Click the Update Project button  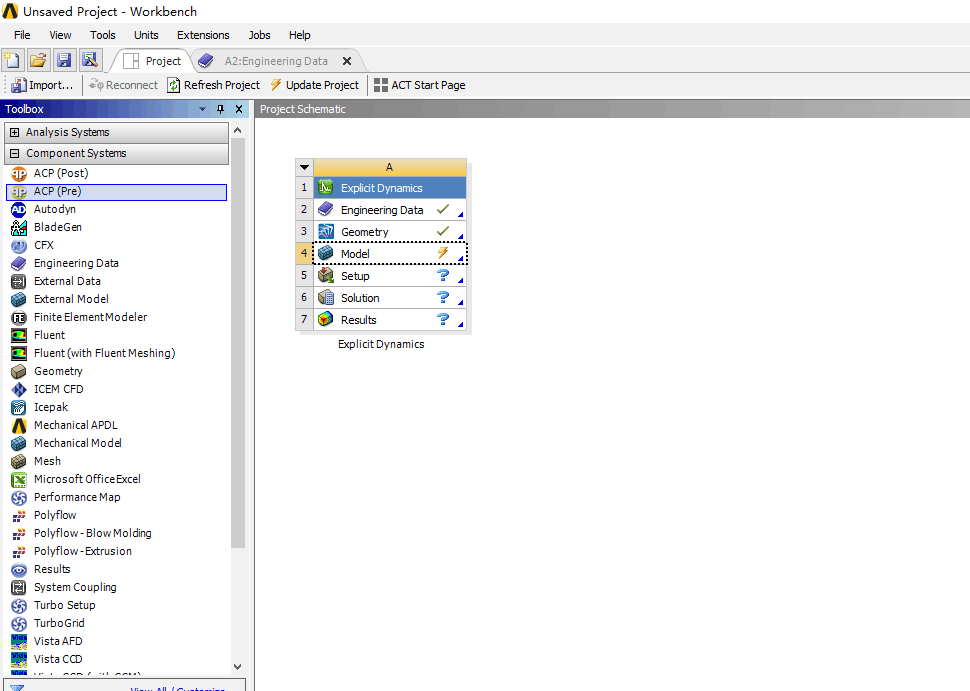tap(314, 85)
